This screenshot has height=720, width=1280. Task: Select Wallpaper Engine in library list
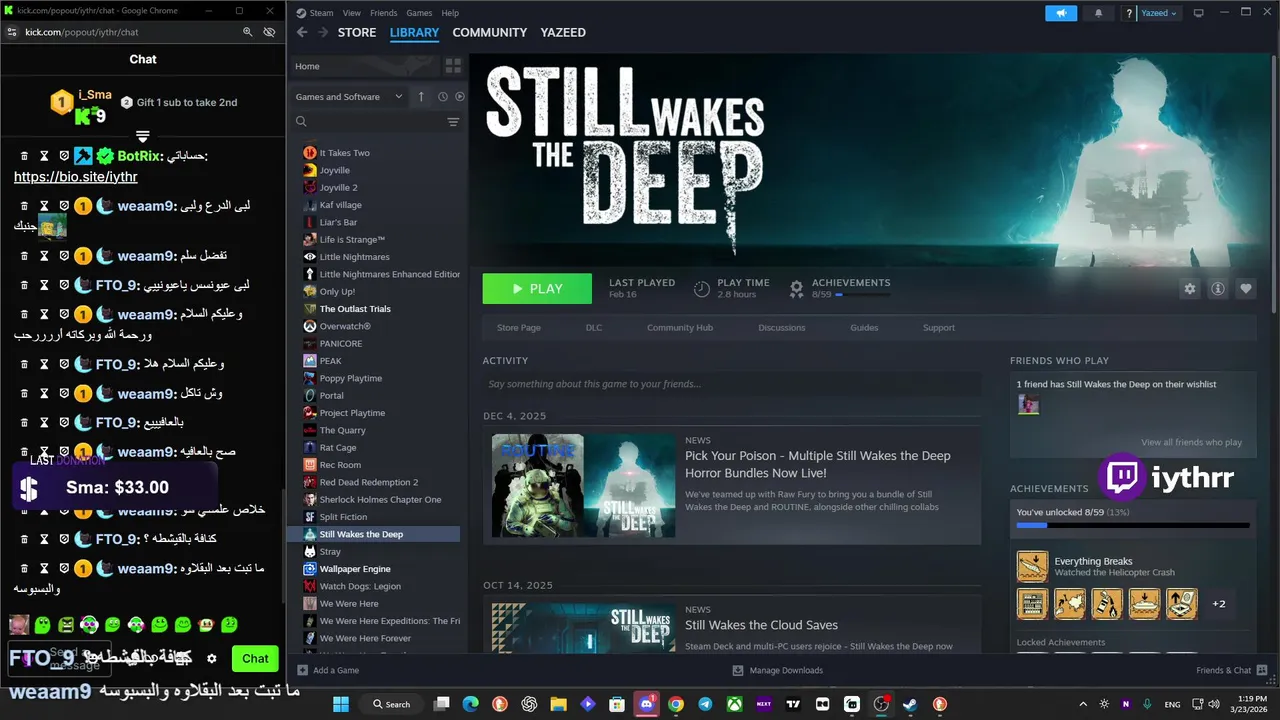tap(355, 569)
